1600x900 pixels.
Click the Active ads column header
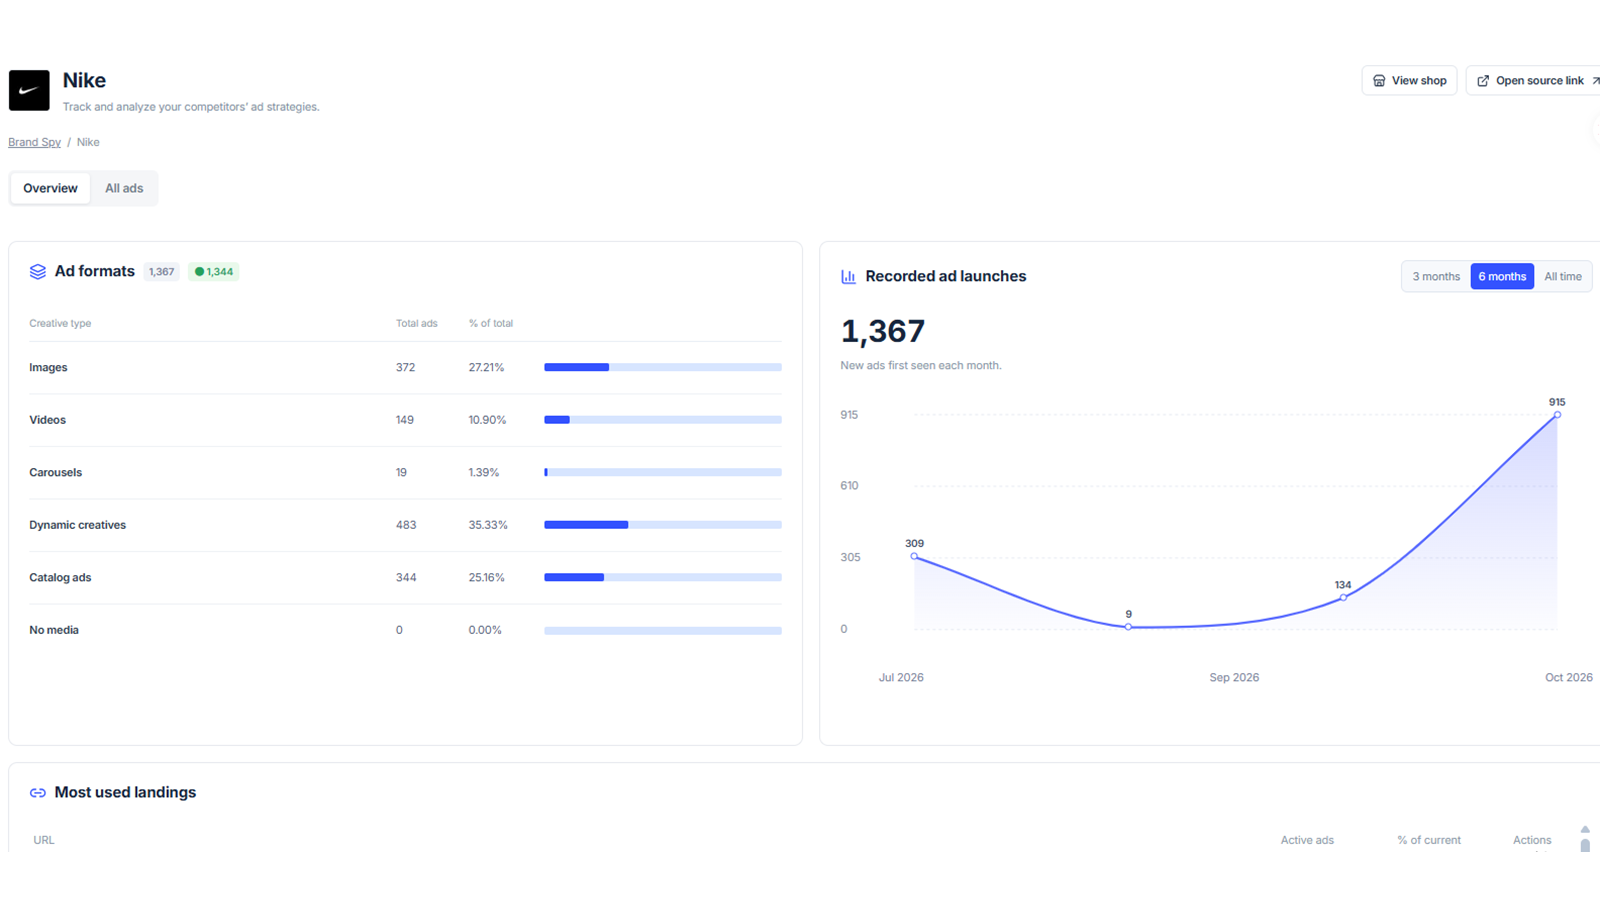1307,840
